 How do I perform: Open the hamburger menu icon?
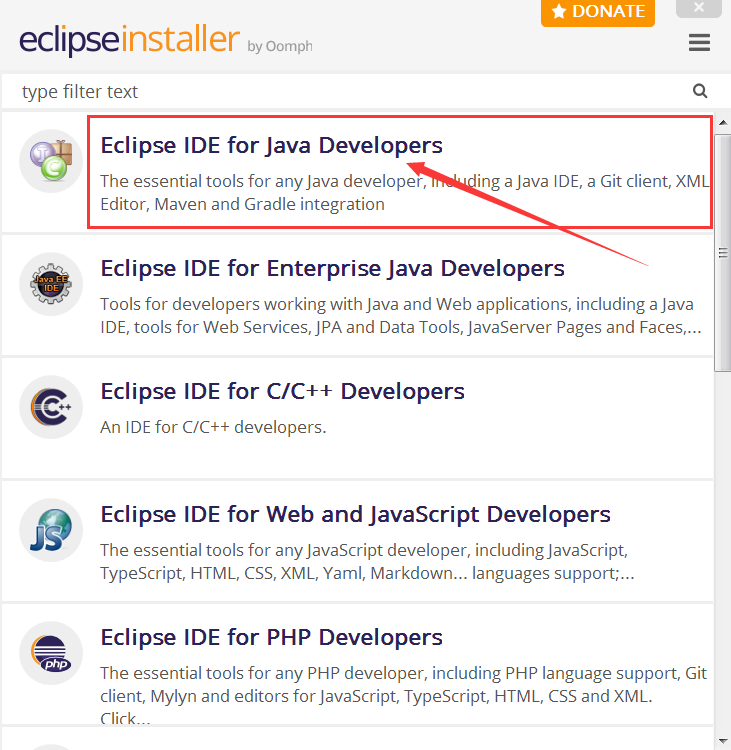pos(699,43)
